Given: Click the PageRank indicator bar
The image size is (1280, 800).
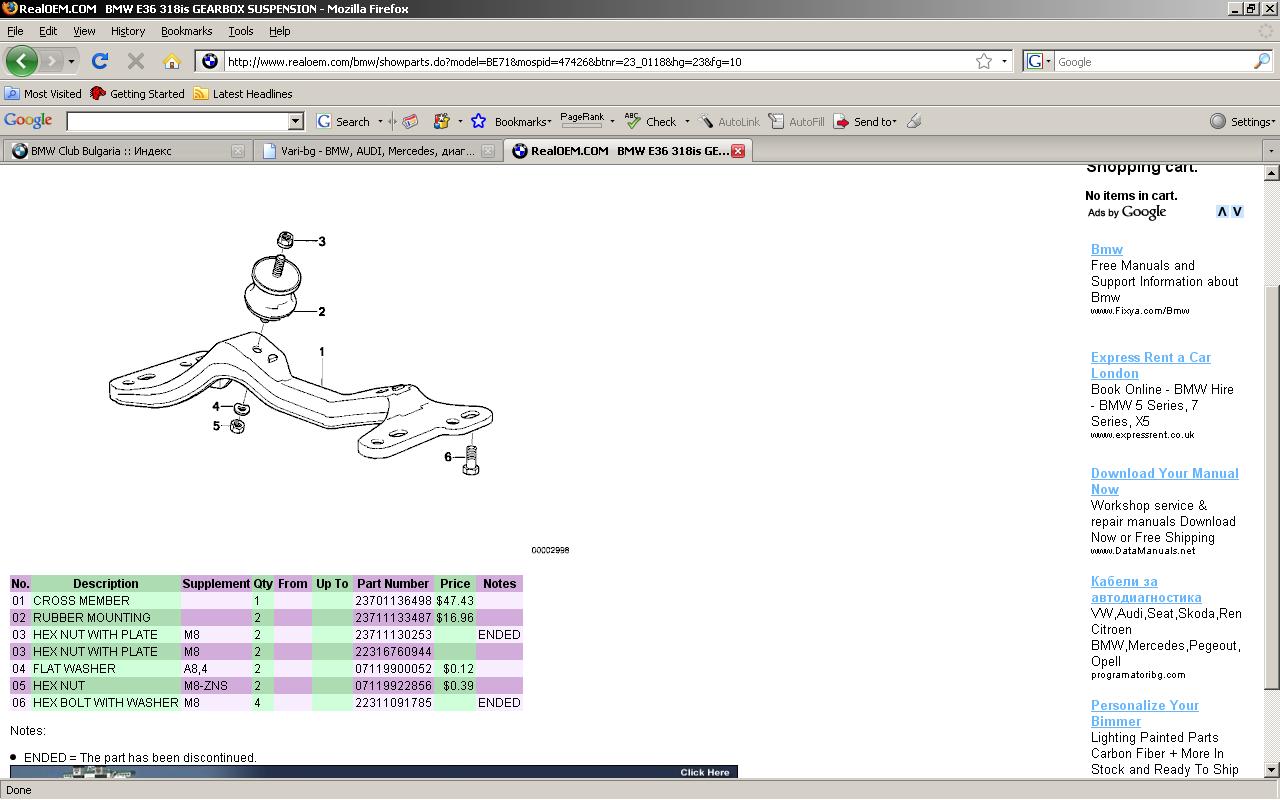Looking at the screenshot, I should (582, 120).
